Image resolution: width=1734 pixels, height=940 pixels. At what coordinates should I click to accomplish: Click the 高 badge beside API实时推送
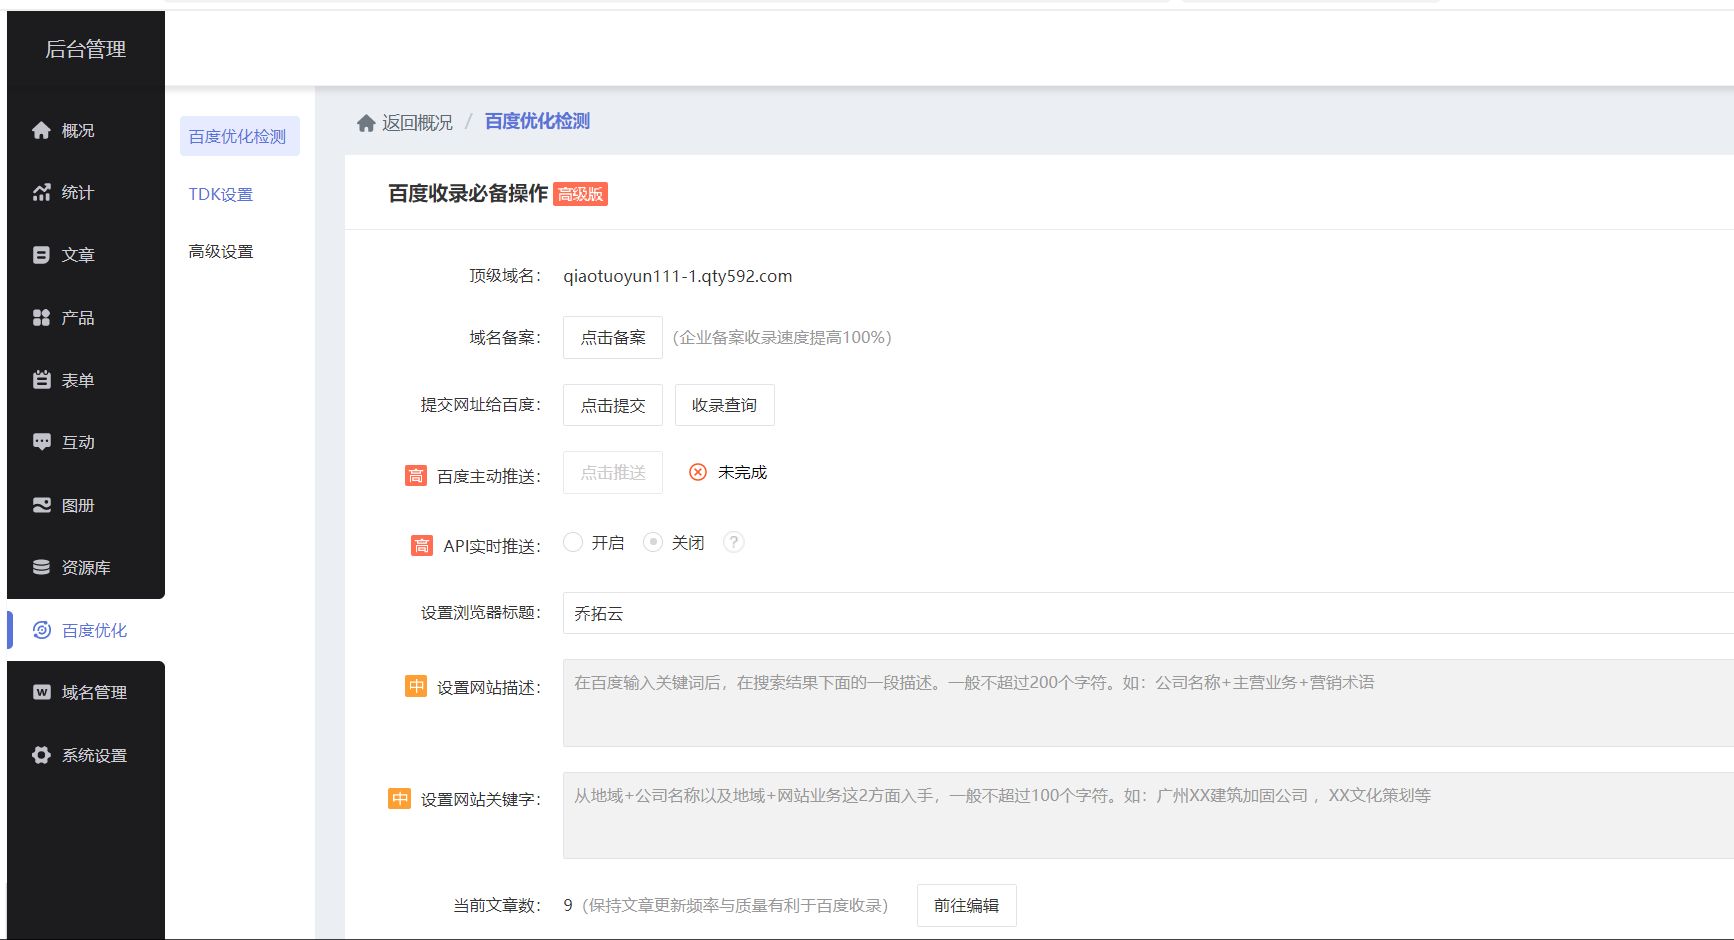point(422,545)
